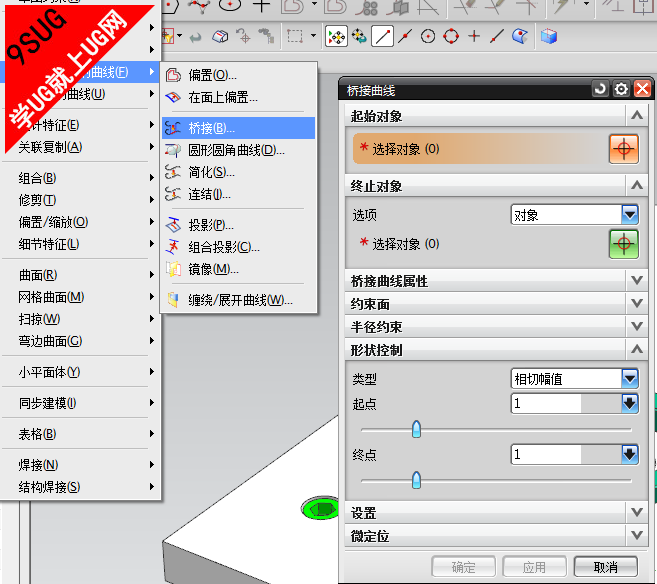Open the 组合(B) submenu

click(79, 178)
